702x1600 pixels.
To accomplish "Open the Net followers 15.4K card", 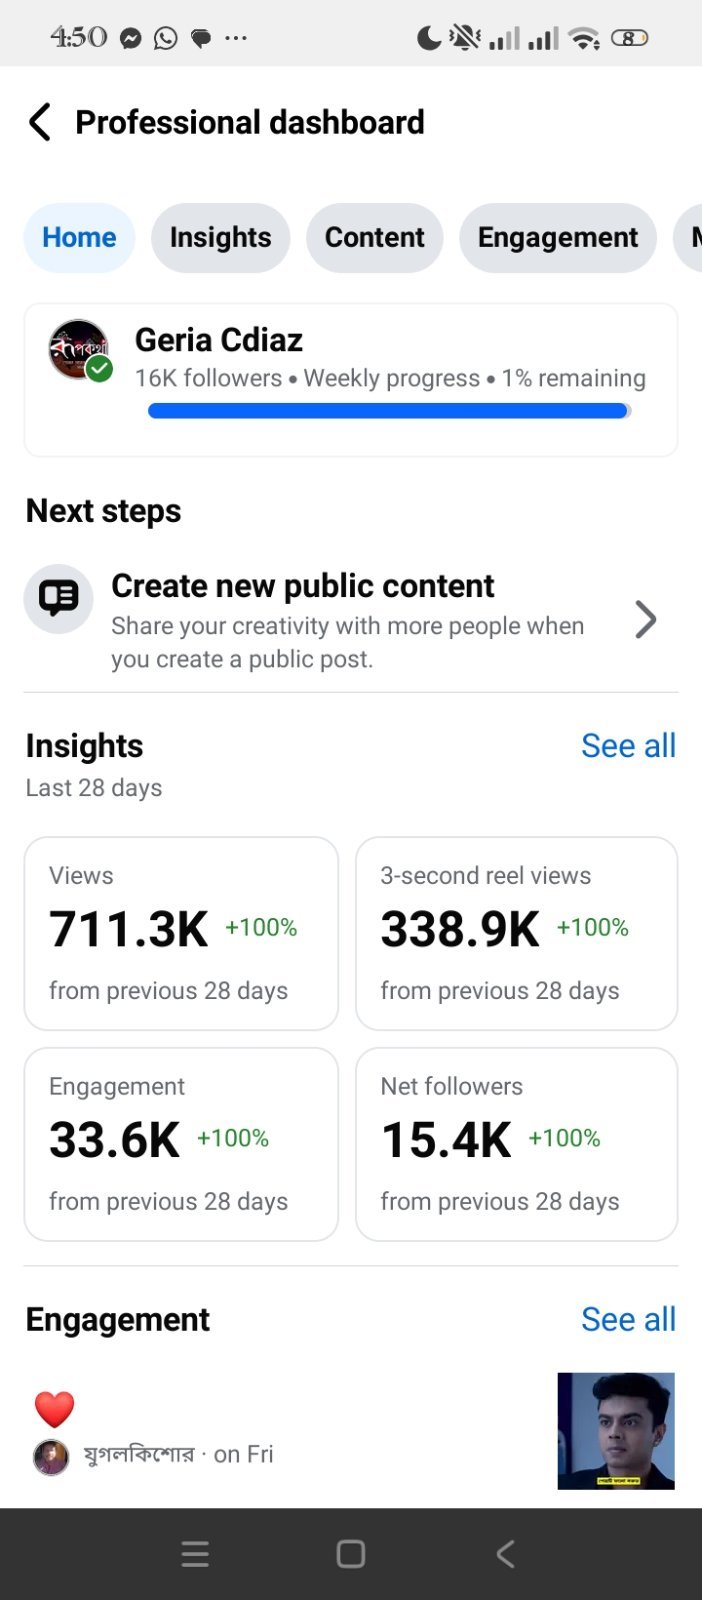I will coord(517,1144).
